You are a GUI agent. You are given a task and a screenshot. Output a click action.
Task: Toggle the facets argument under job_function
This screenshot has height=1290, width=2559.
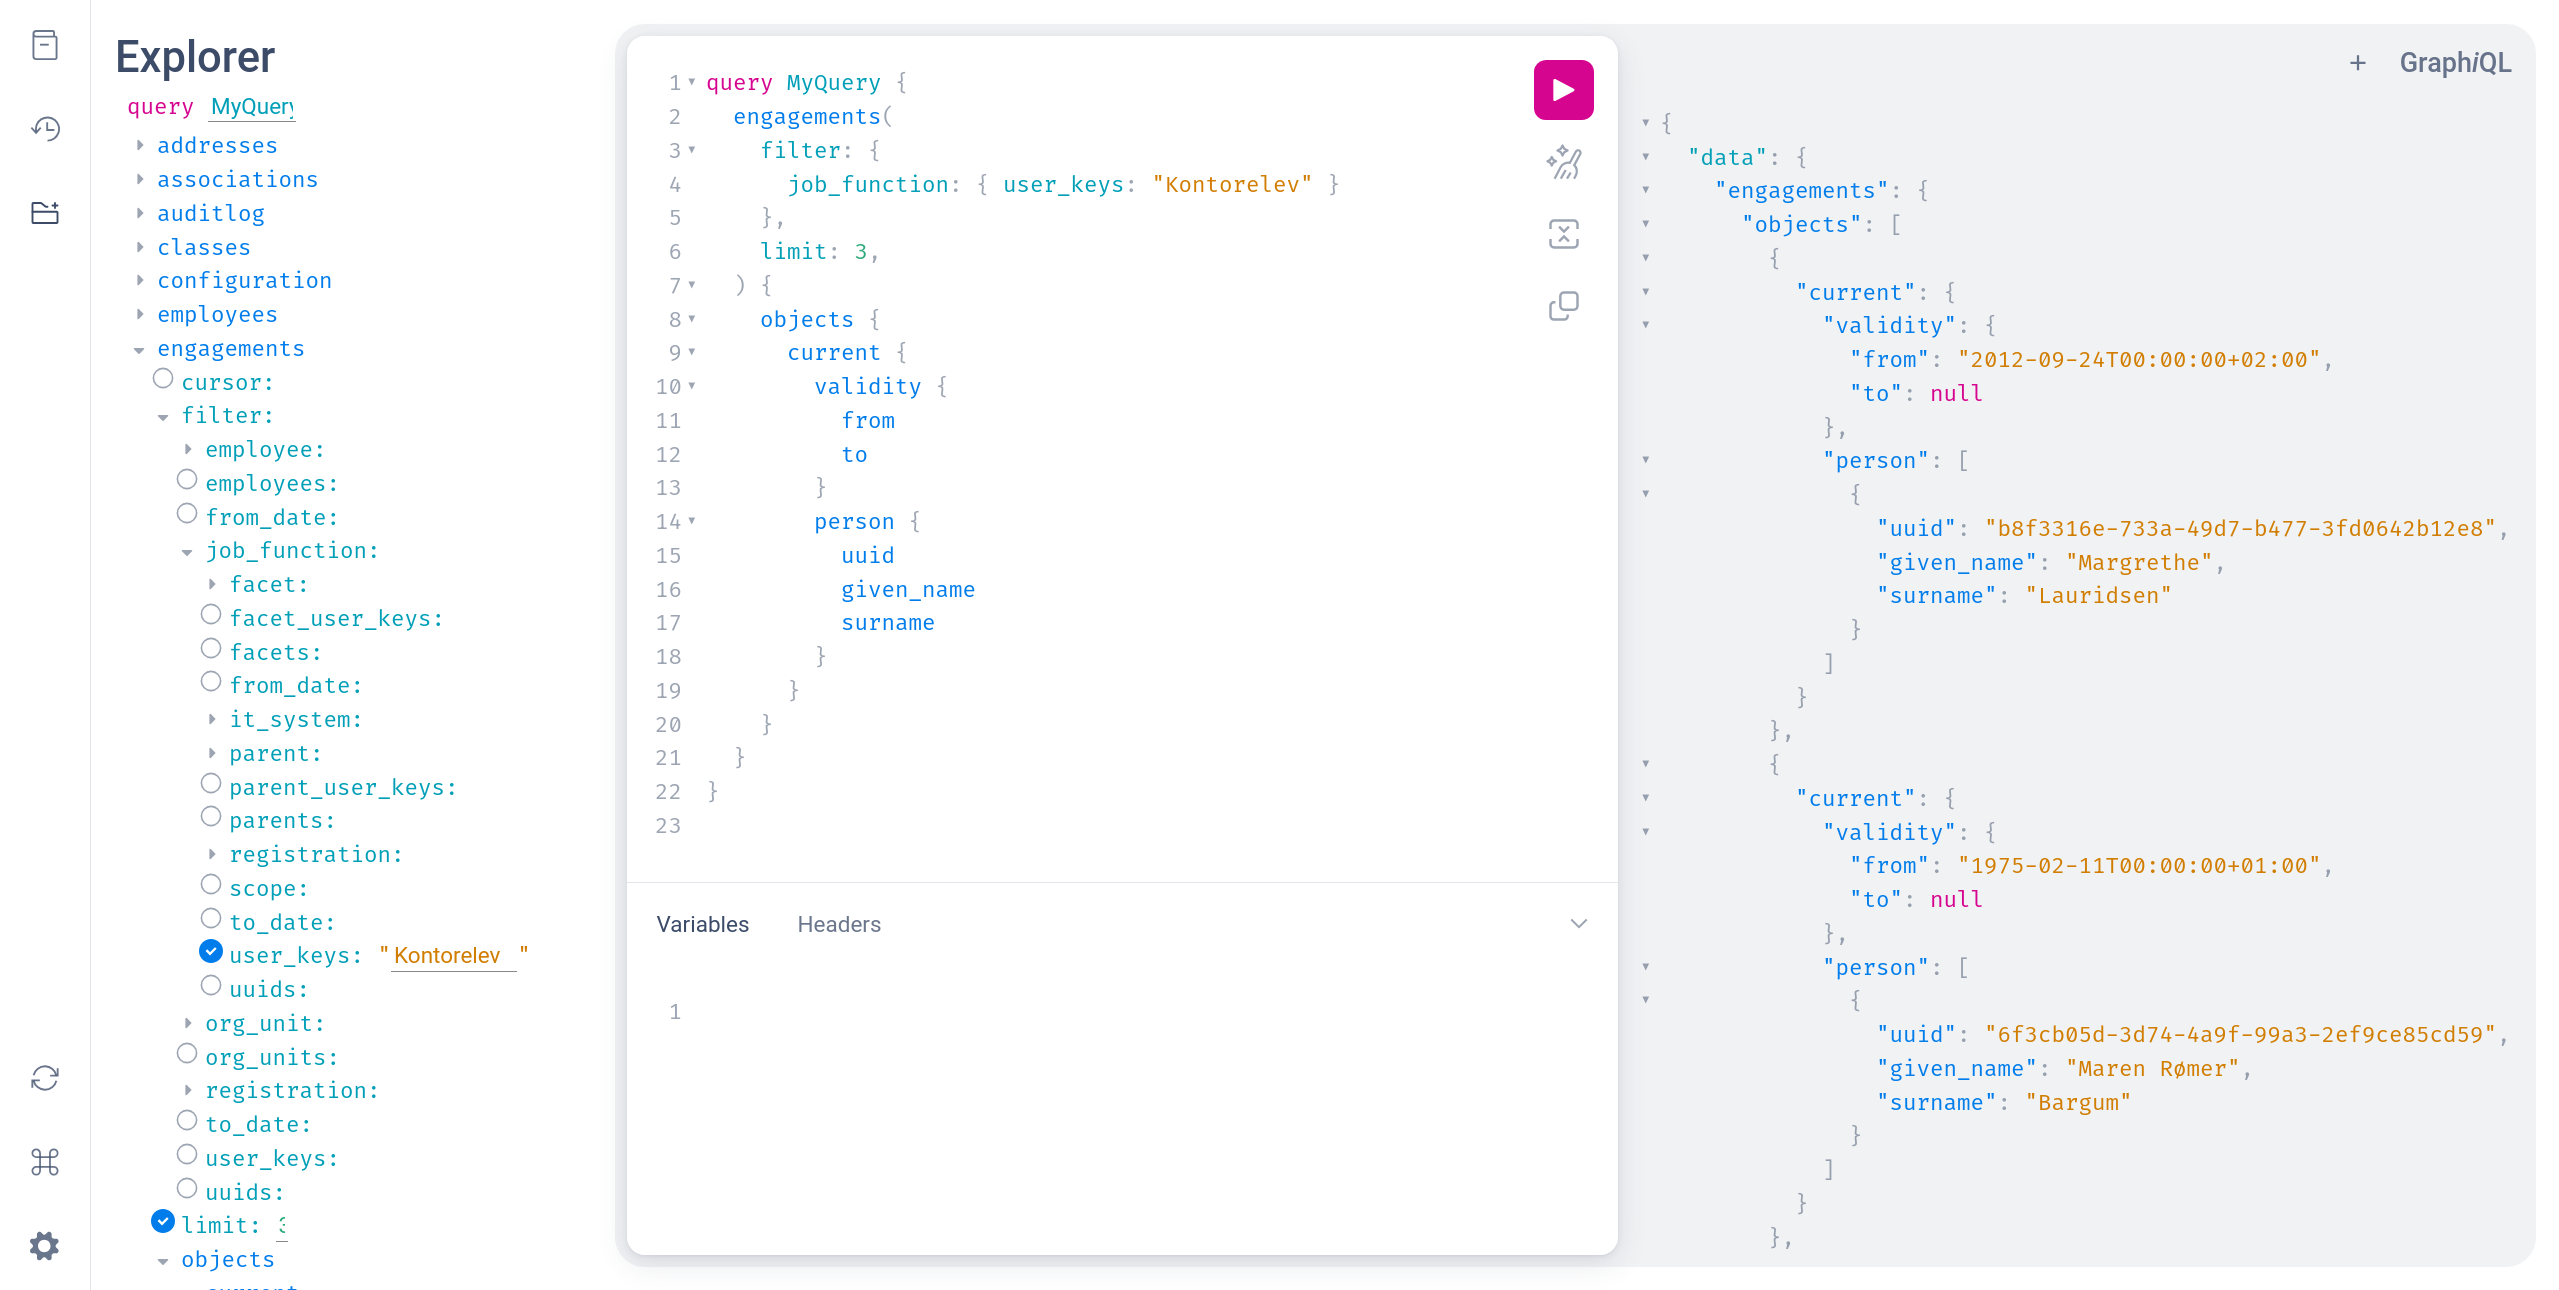click(211, 649)
